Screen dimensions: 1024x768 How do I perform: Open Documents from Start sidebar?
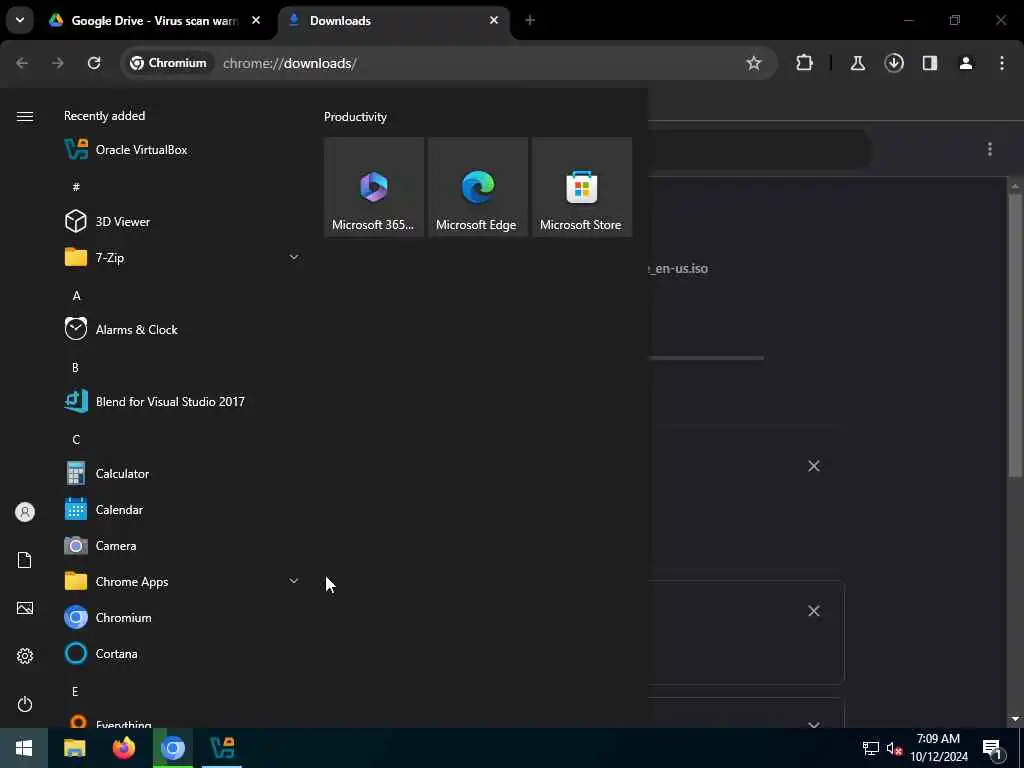point(25,560)
